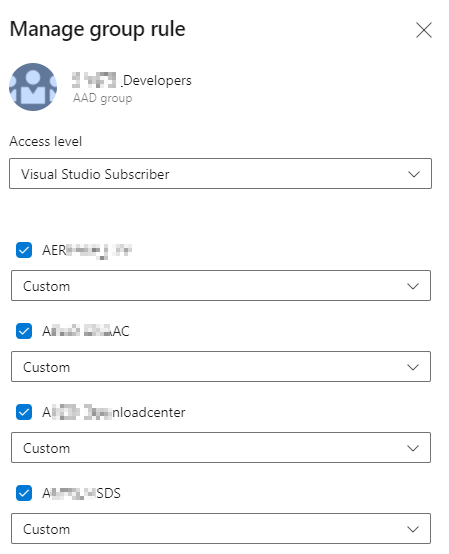Uncheck the project checkbox ending with AC
The width and height of the screenshot is (449, 554).
(24, 331)
